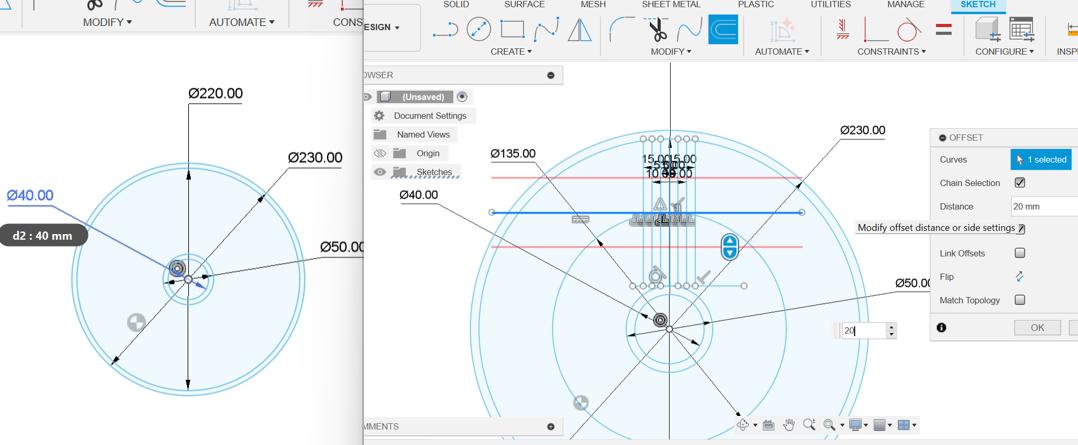The image size is (1078, 445).
Task: Activate the Orbit navigation tool
Action: (742, 426)
